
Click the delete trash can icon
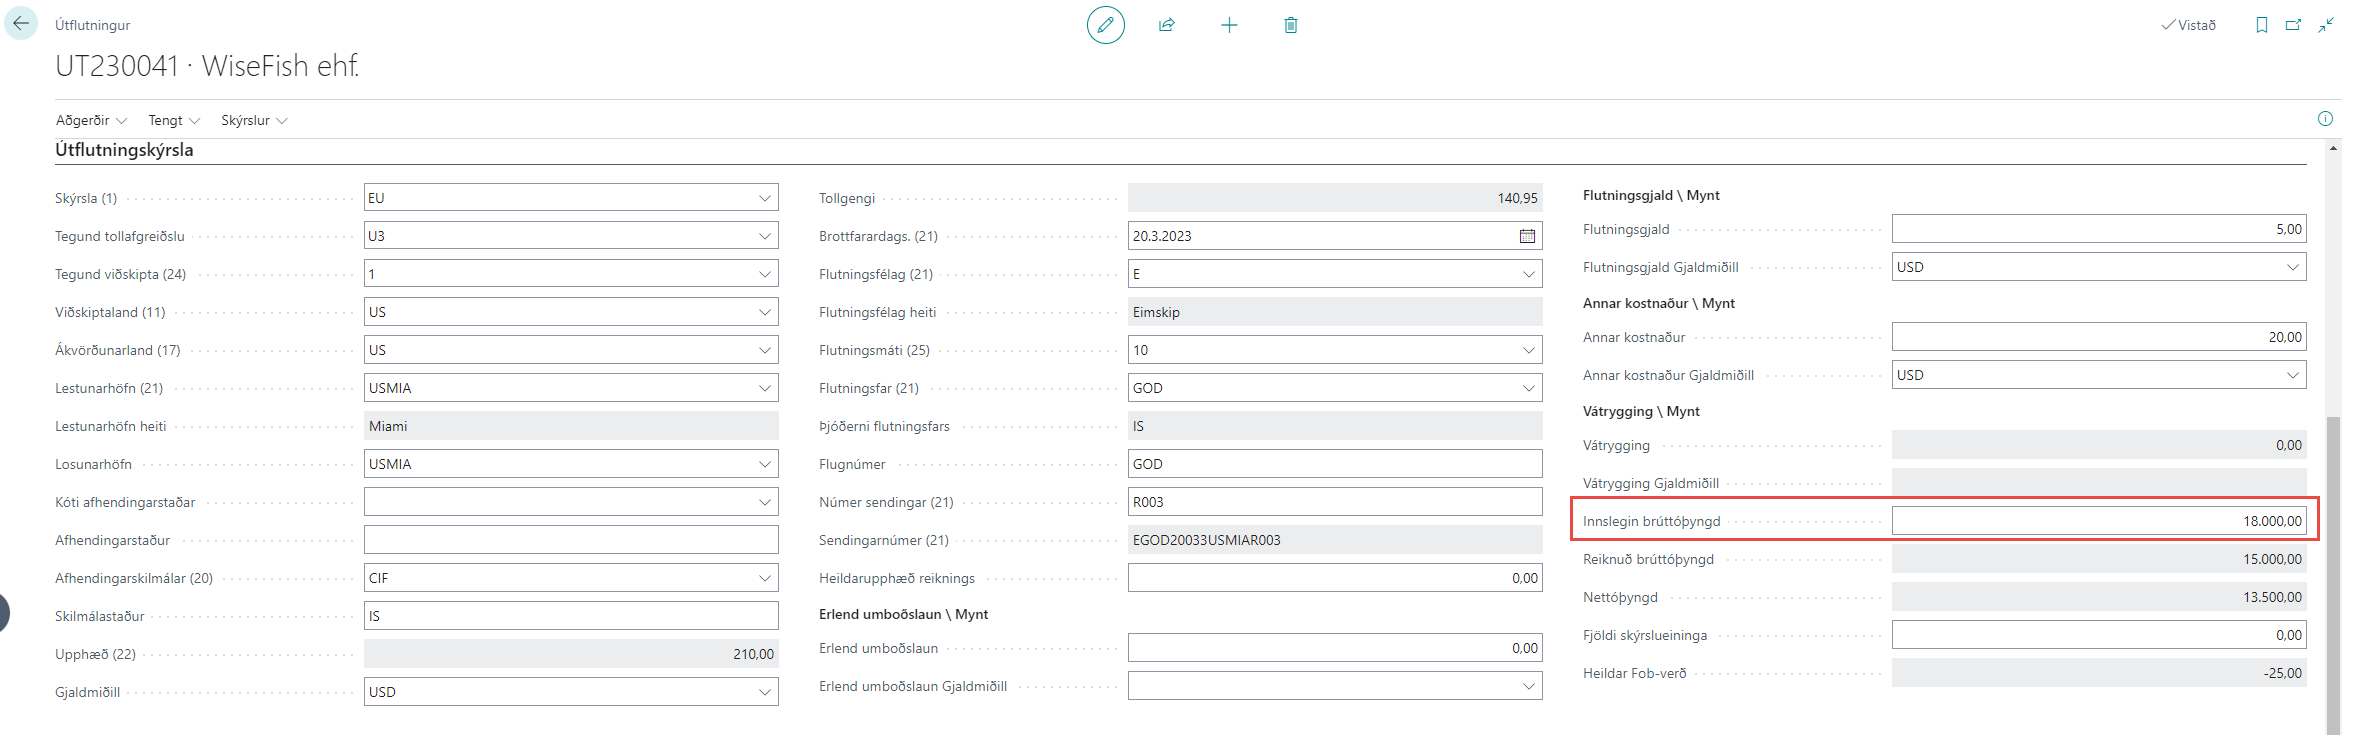click(x=1291, y=25)
